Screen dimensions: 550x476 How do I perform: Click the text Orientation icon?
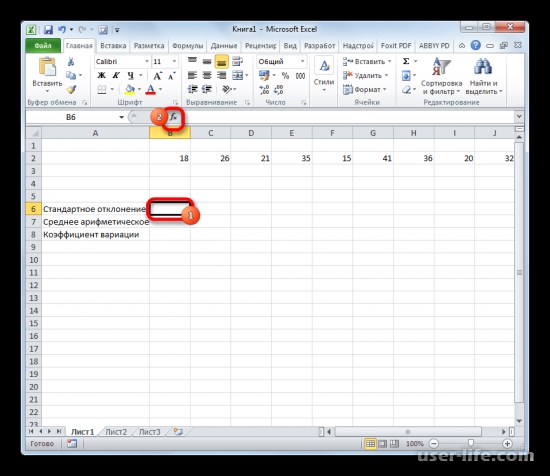pos(227,89)
